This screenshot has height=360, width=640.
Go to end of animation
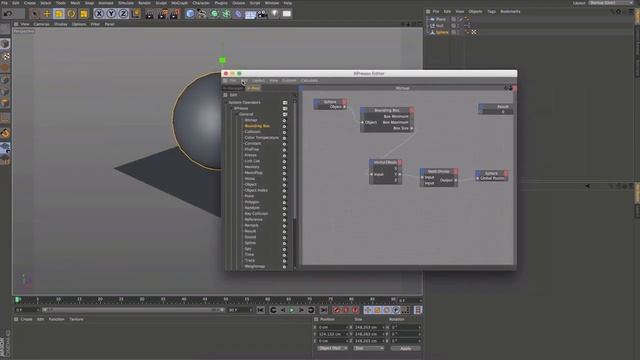pos(324,310)
